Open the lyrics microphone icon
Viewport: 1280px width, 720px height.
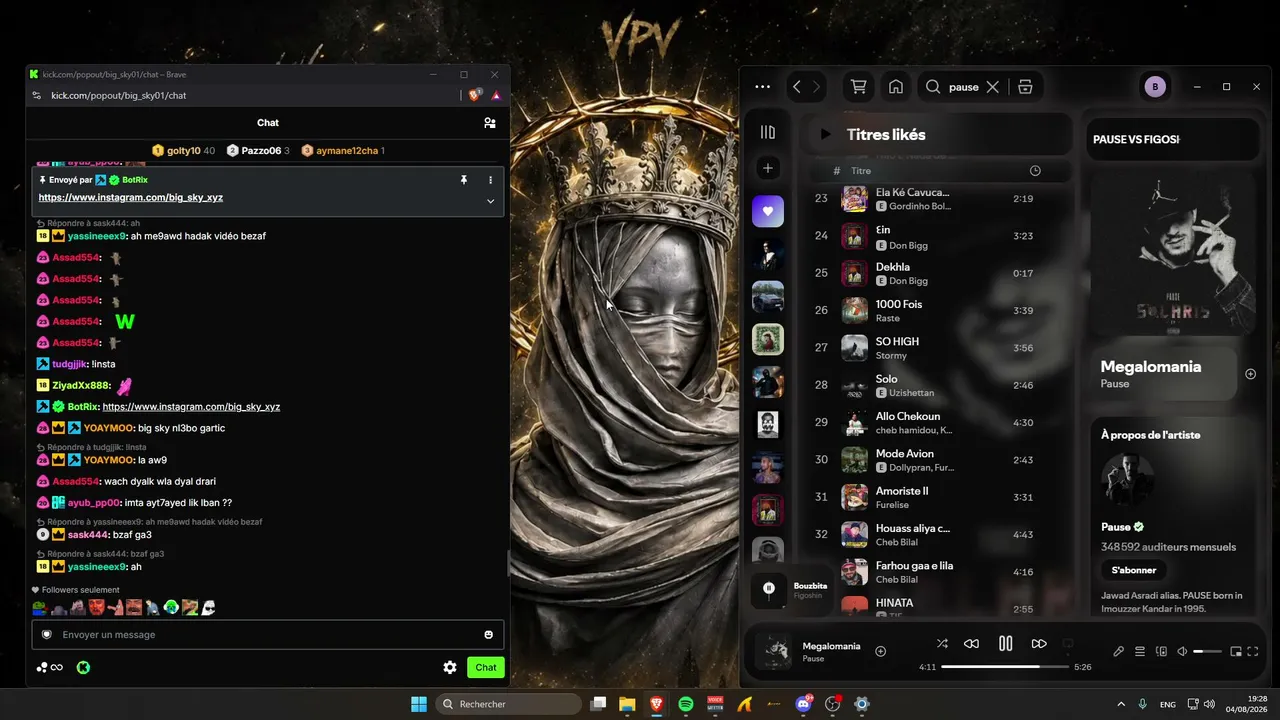[1118, 651]
